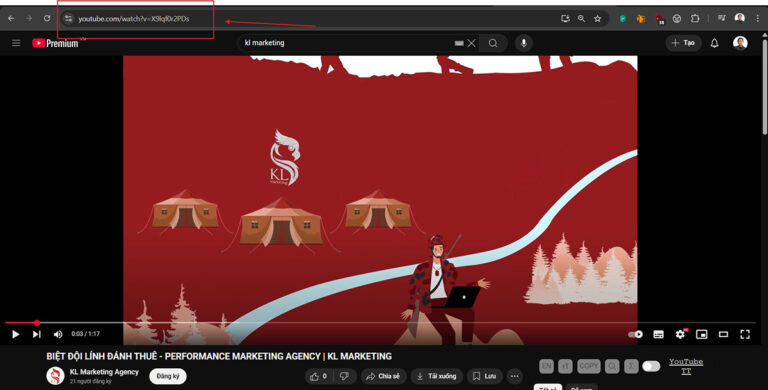This screenshot has width=768, height=390.
Task: Open the player settings gear
Action: point(680,334)
